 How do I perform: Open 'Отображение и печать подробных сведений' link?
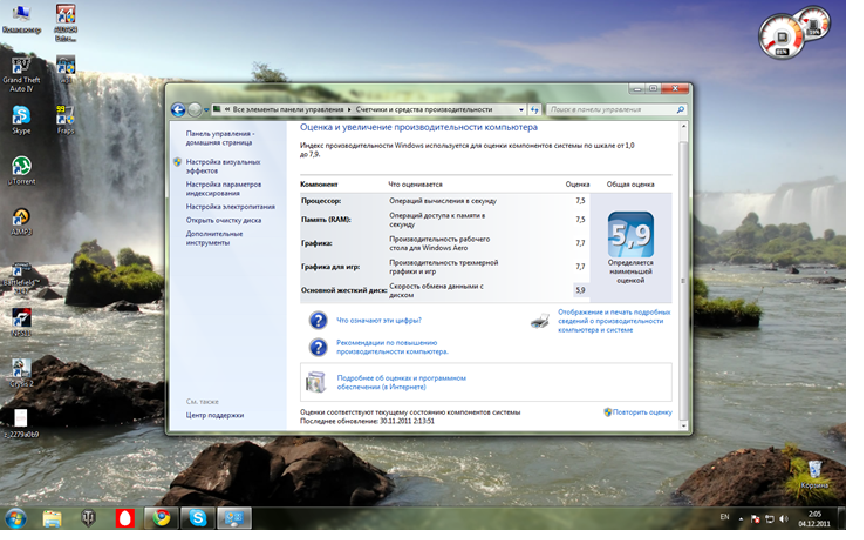[614, 321]
